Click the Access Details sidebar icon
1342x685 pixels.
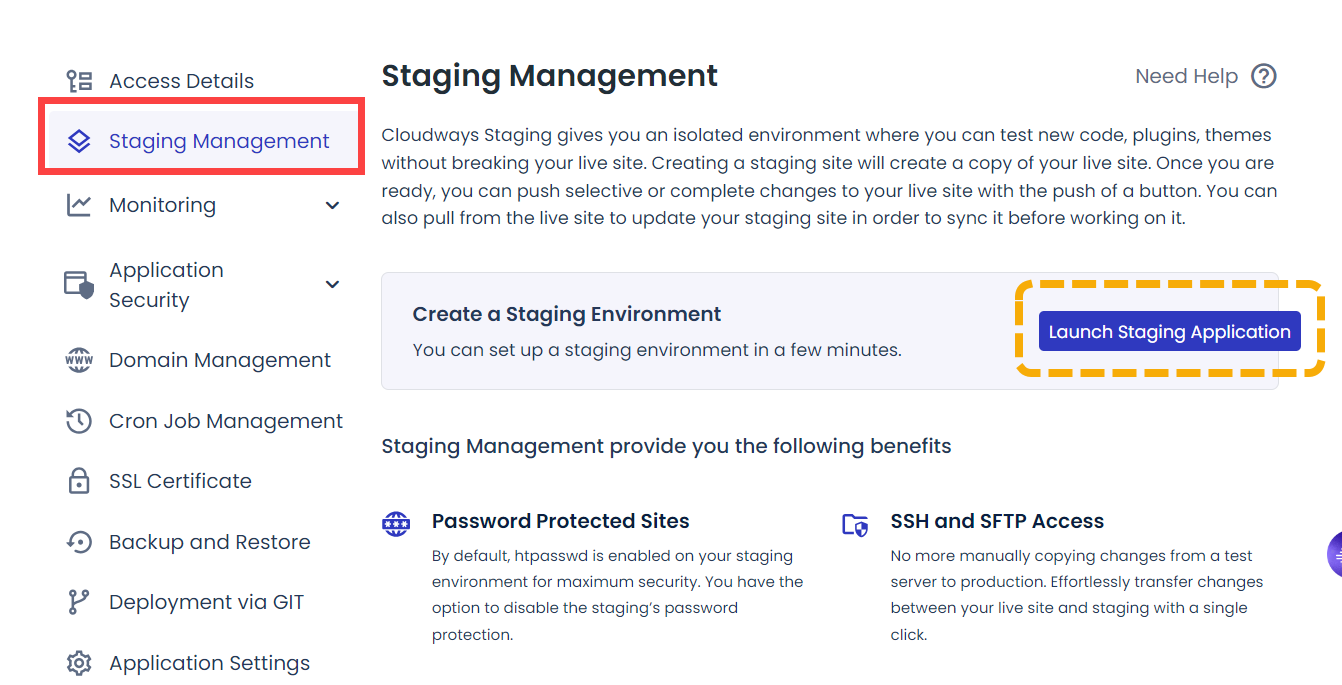coord(79,81)
